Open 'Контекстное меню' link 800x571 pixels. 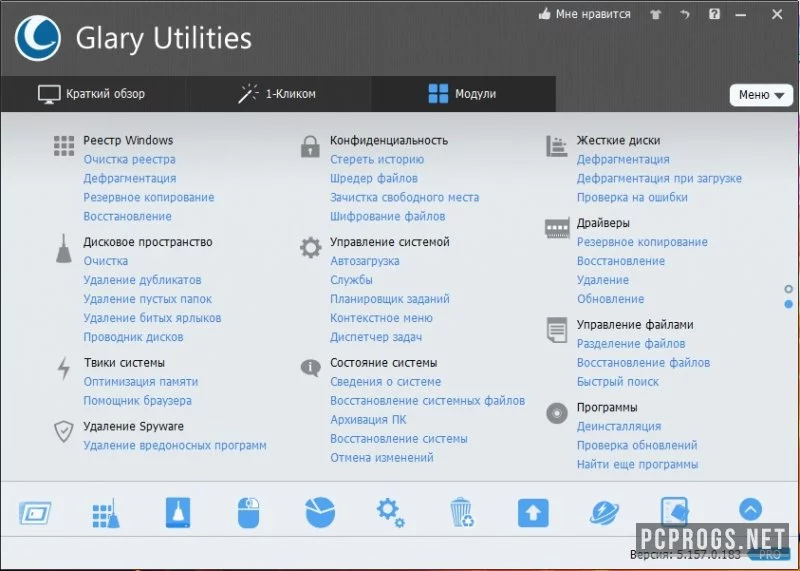[381, 318]
